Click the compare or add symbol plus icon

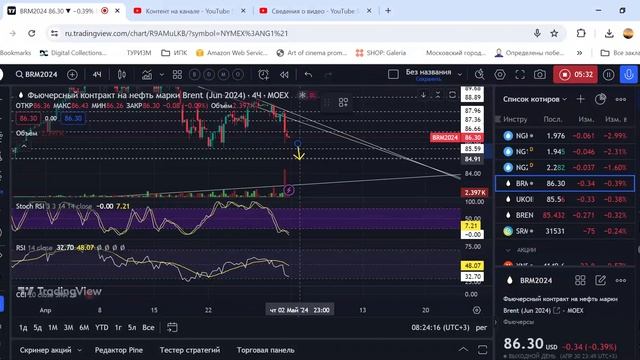click(72, 75)
